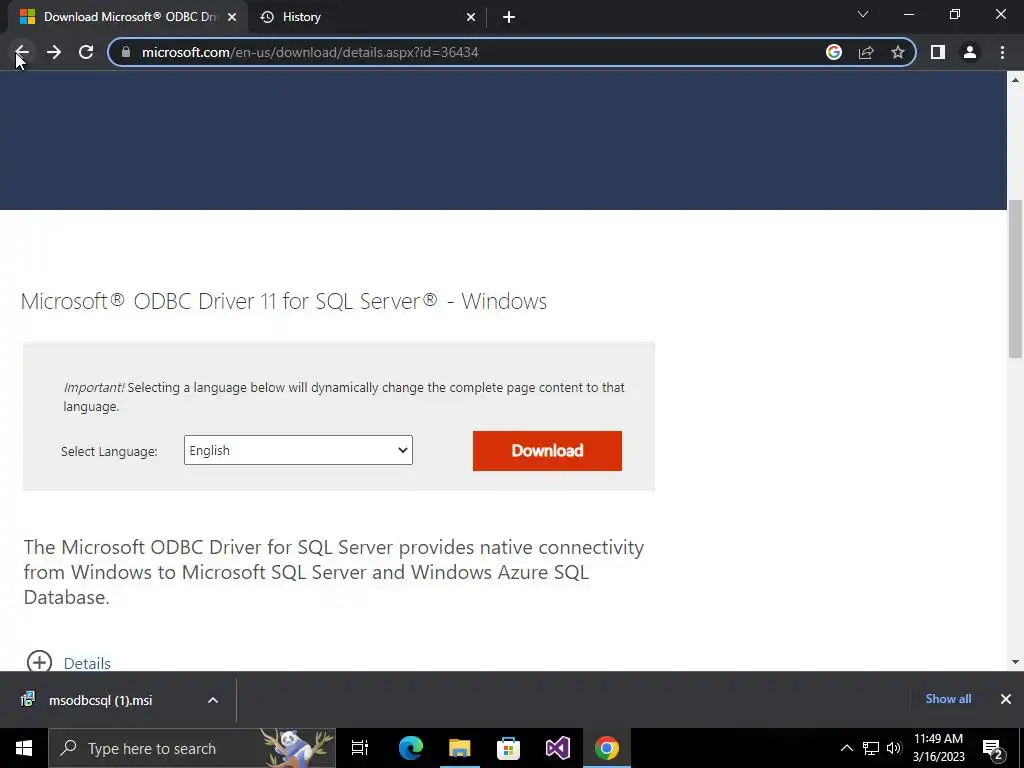Close the History tab
This screenshot has height=768, width=1024.
[471, 17]
